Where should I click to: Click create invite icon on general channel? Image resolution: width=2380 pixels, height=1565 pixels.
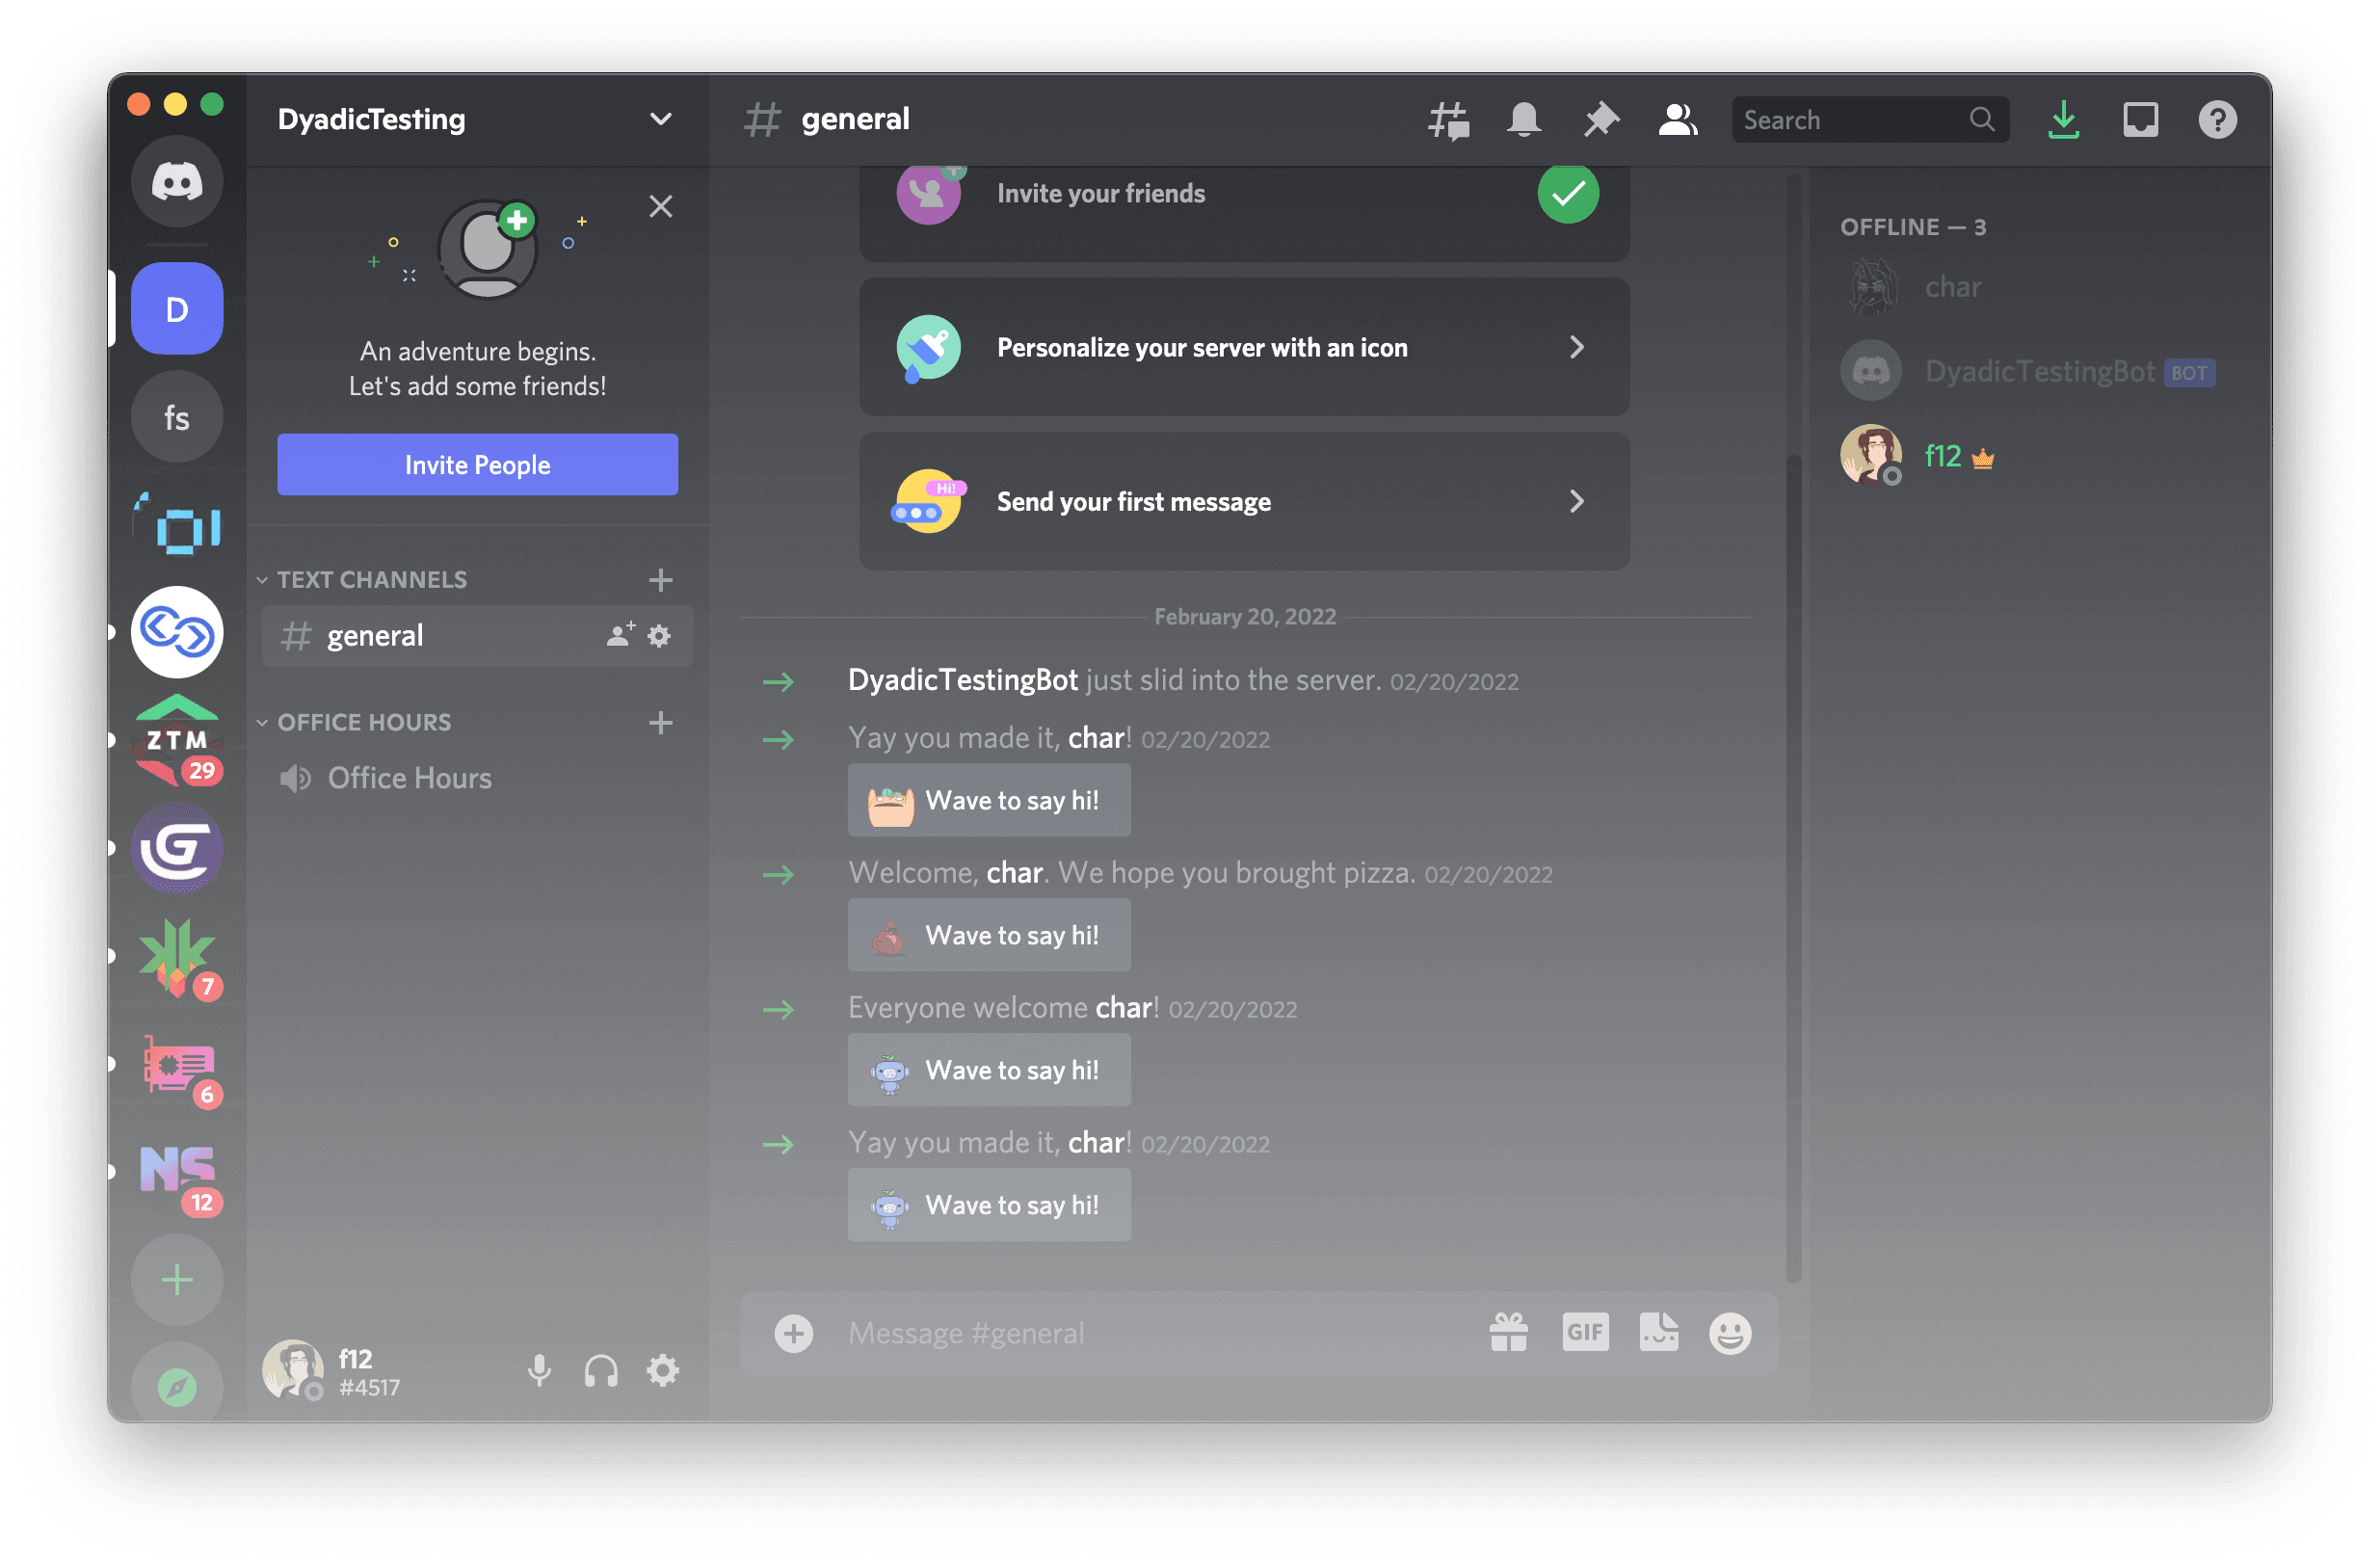tap(621, 635)
